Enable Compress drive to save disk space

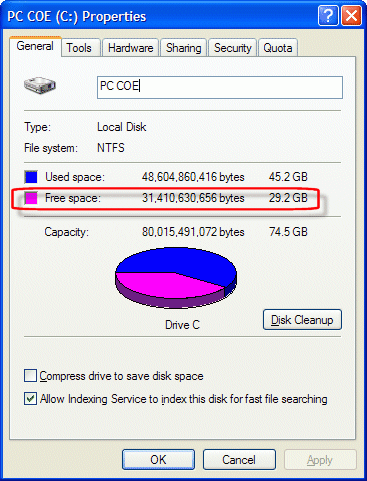click(30, 376)
